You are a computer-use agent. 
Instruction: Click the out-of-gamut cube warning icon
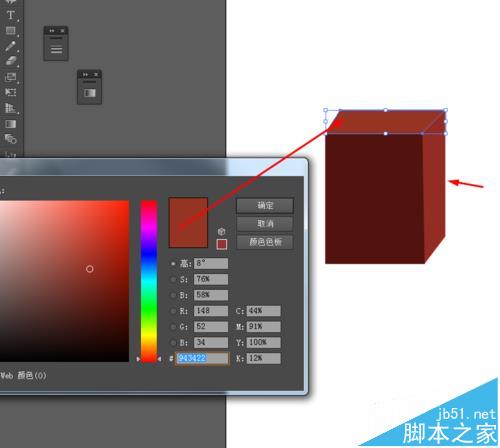coord(221,231)
